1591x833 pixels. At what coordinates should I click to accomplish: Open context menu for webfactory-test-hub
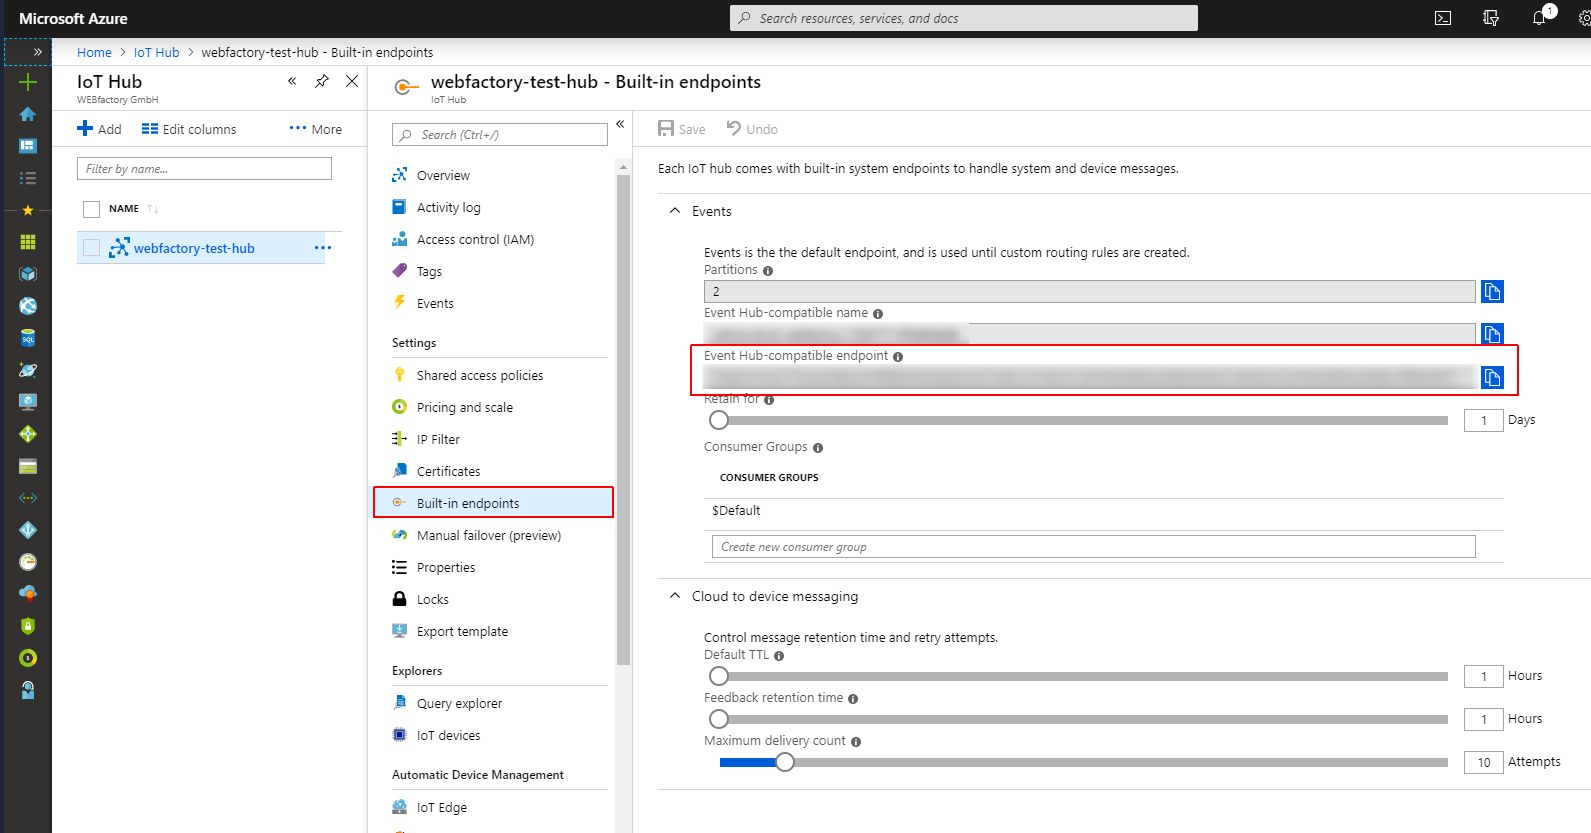click(x=323, y=248)
